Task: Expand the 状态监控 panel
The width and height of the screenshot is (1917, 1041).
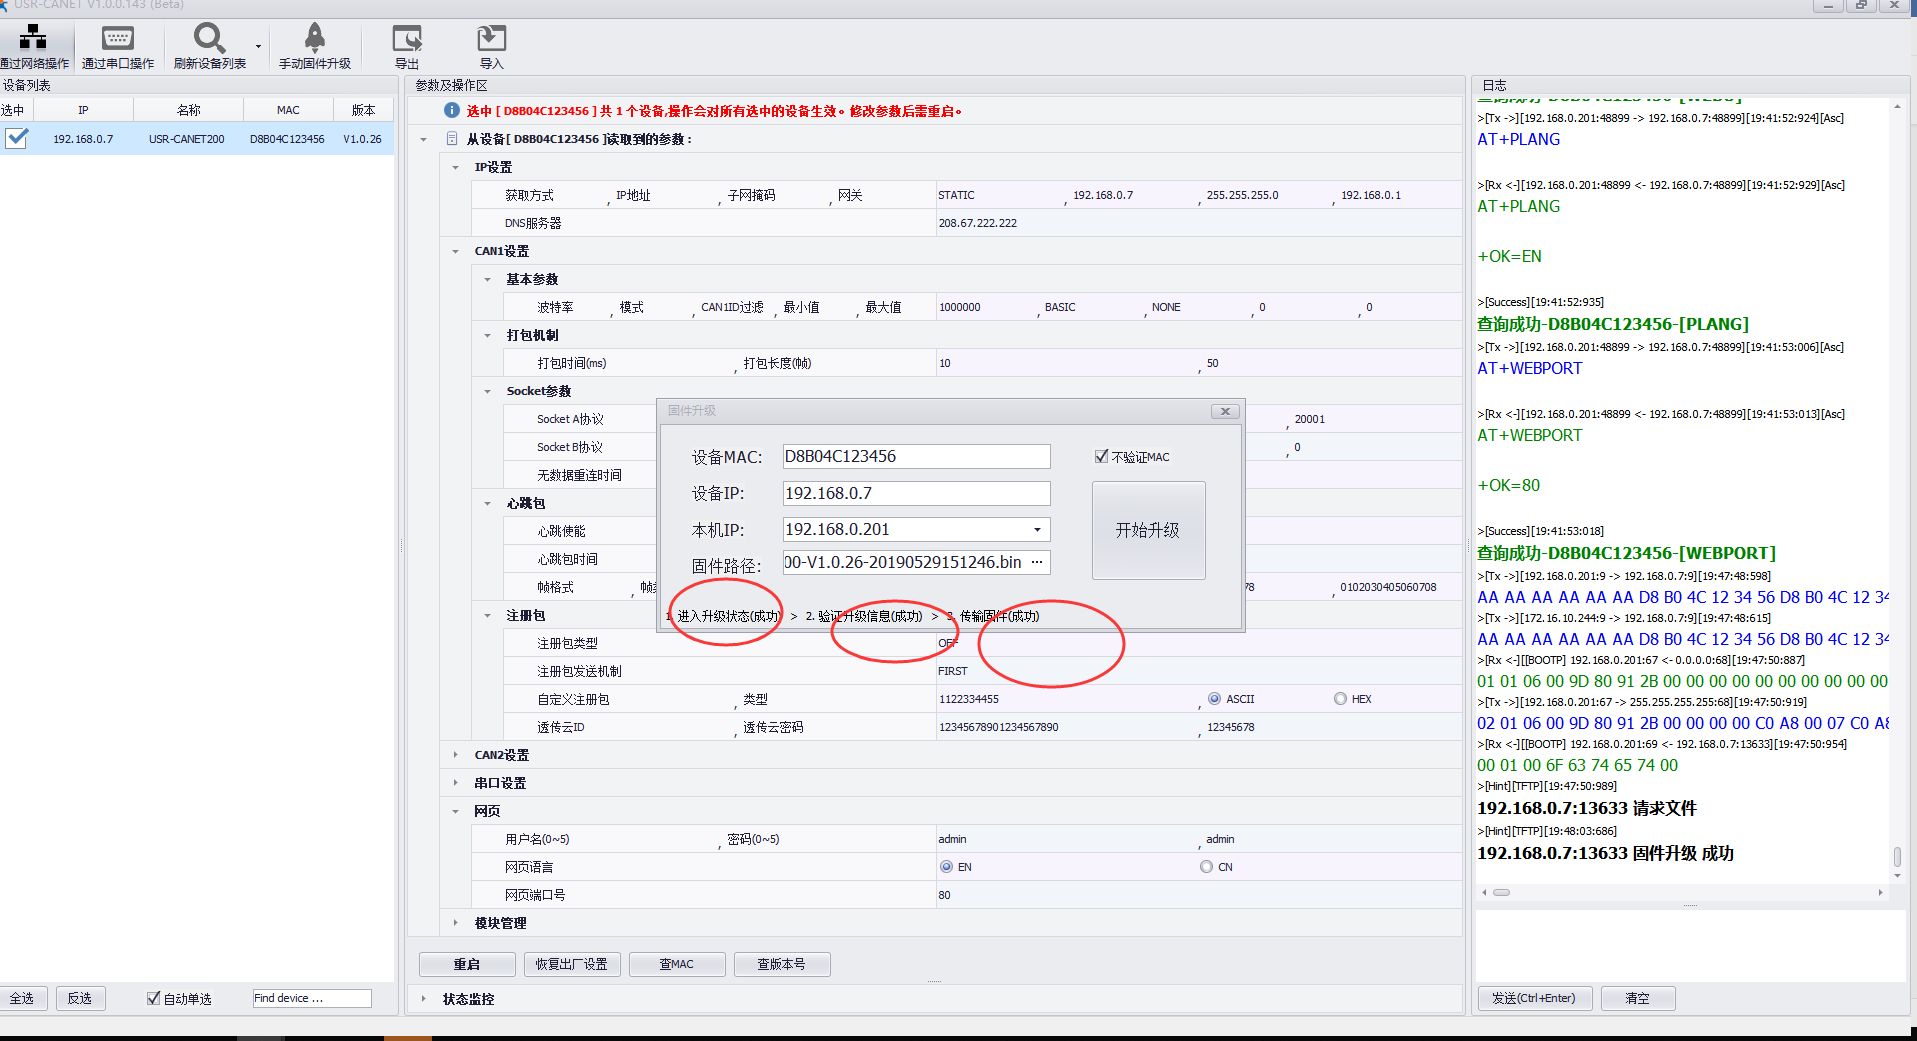Action: pos(424,999)
